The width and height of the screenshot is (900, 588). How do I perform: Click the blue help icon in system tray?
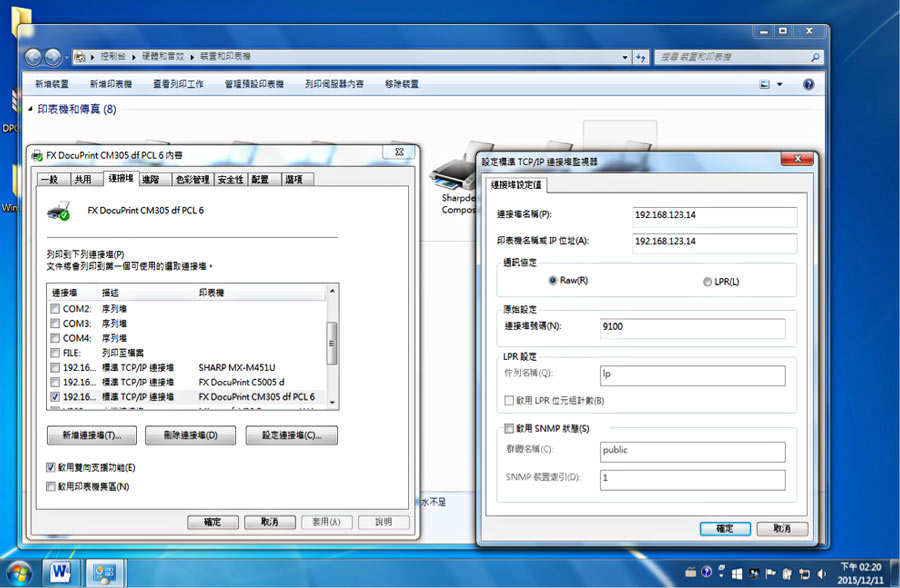tap(707, 571)
